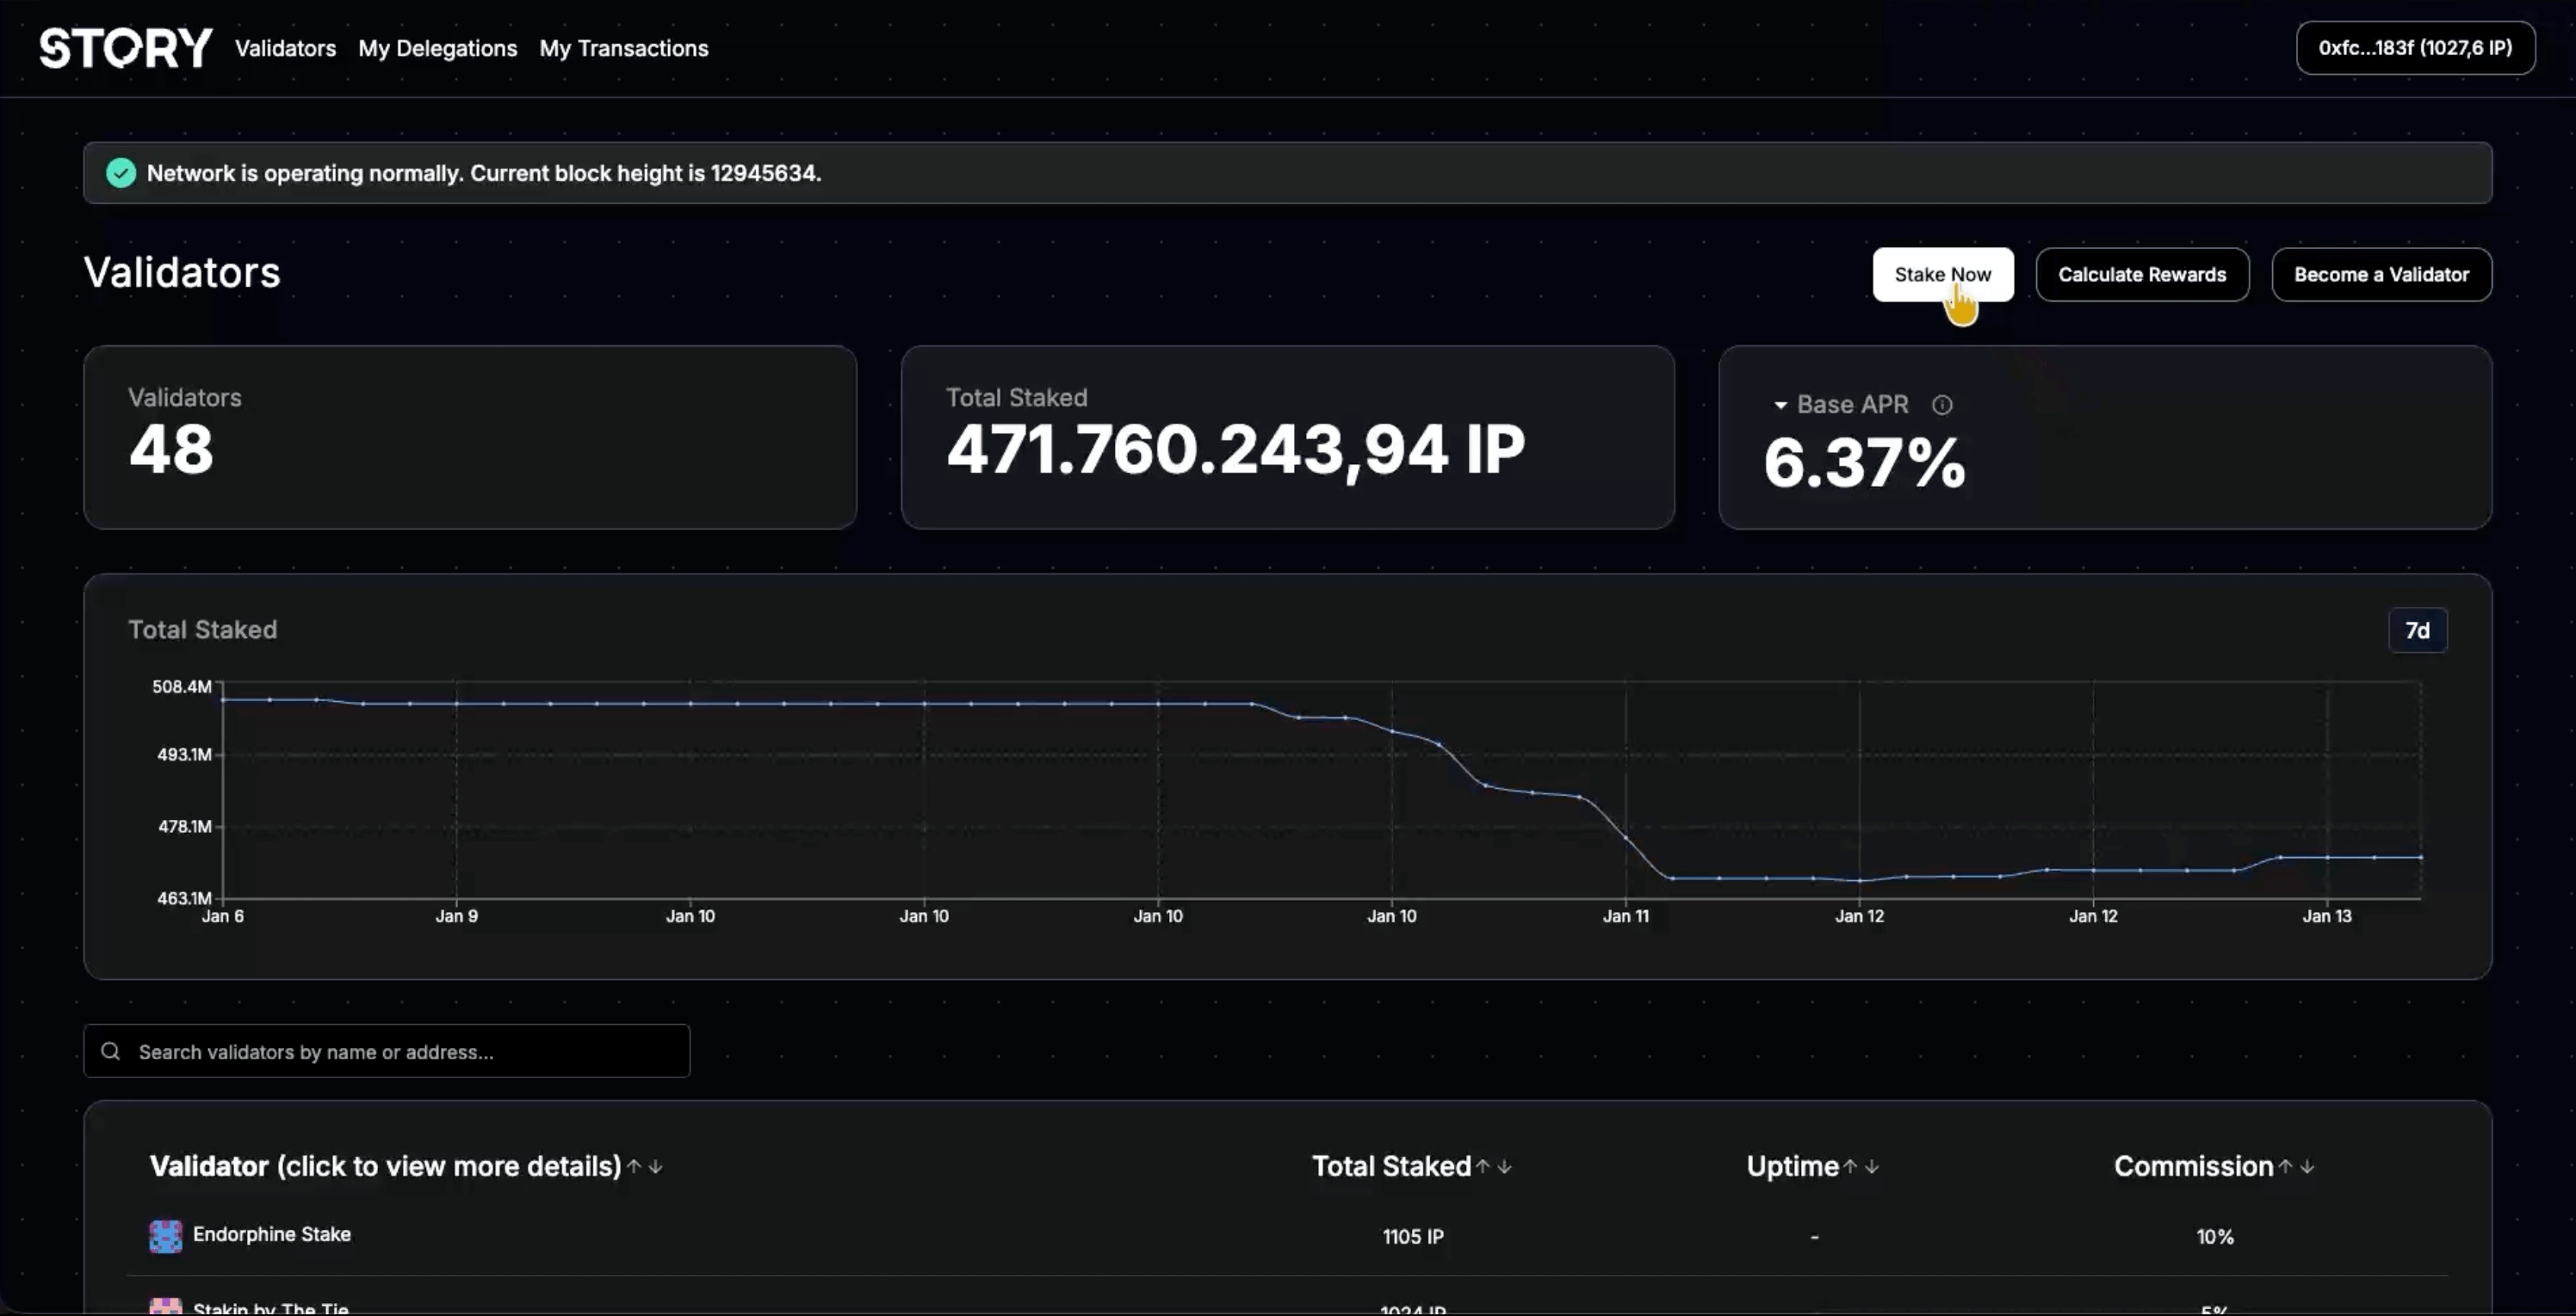Sort Validator column ascending arrow

point(634,1166)
